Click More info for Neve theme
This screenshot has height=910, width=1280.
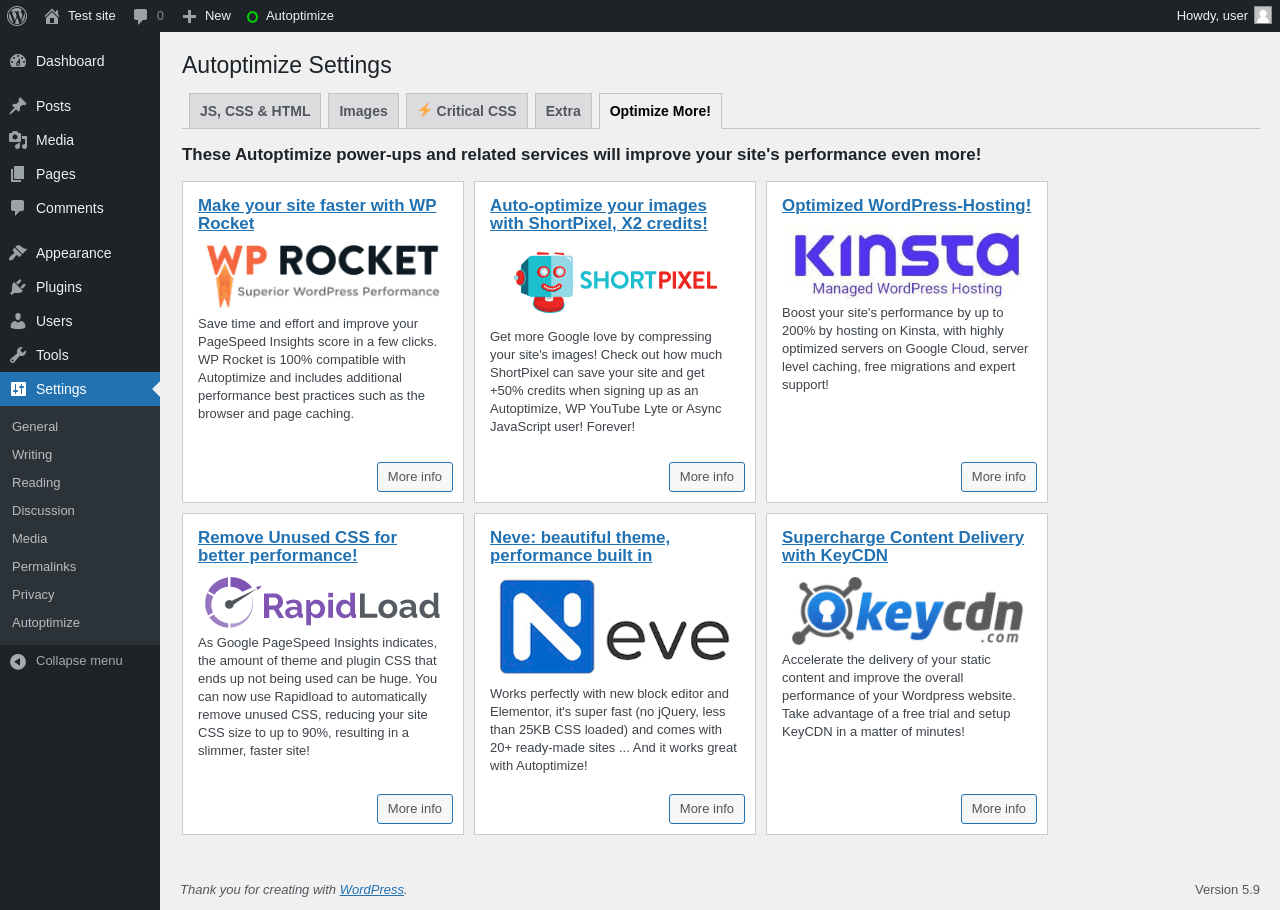click(x=707, y=809)
